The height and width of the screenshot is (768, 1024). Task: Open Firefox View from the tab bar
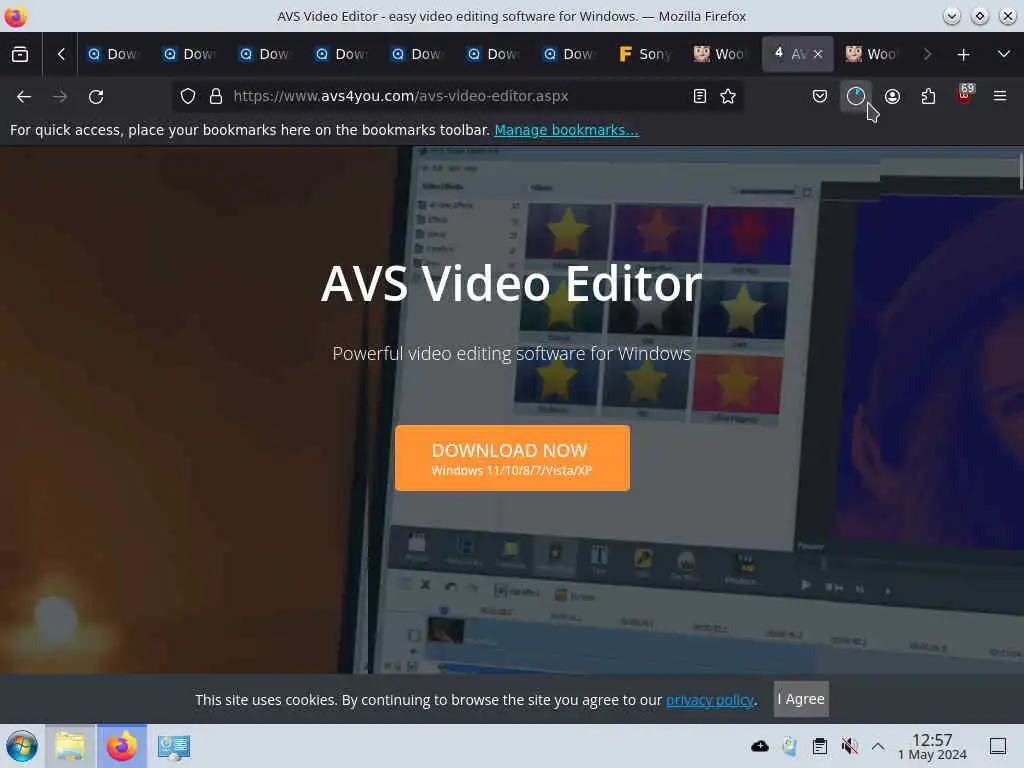[x=20, y=54]
